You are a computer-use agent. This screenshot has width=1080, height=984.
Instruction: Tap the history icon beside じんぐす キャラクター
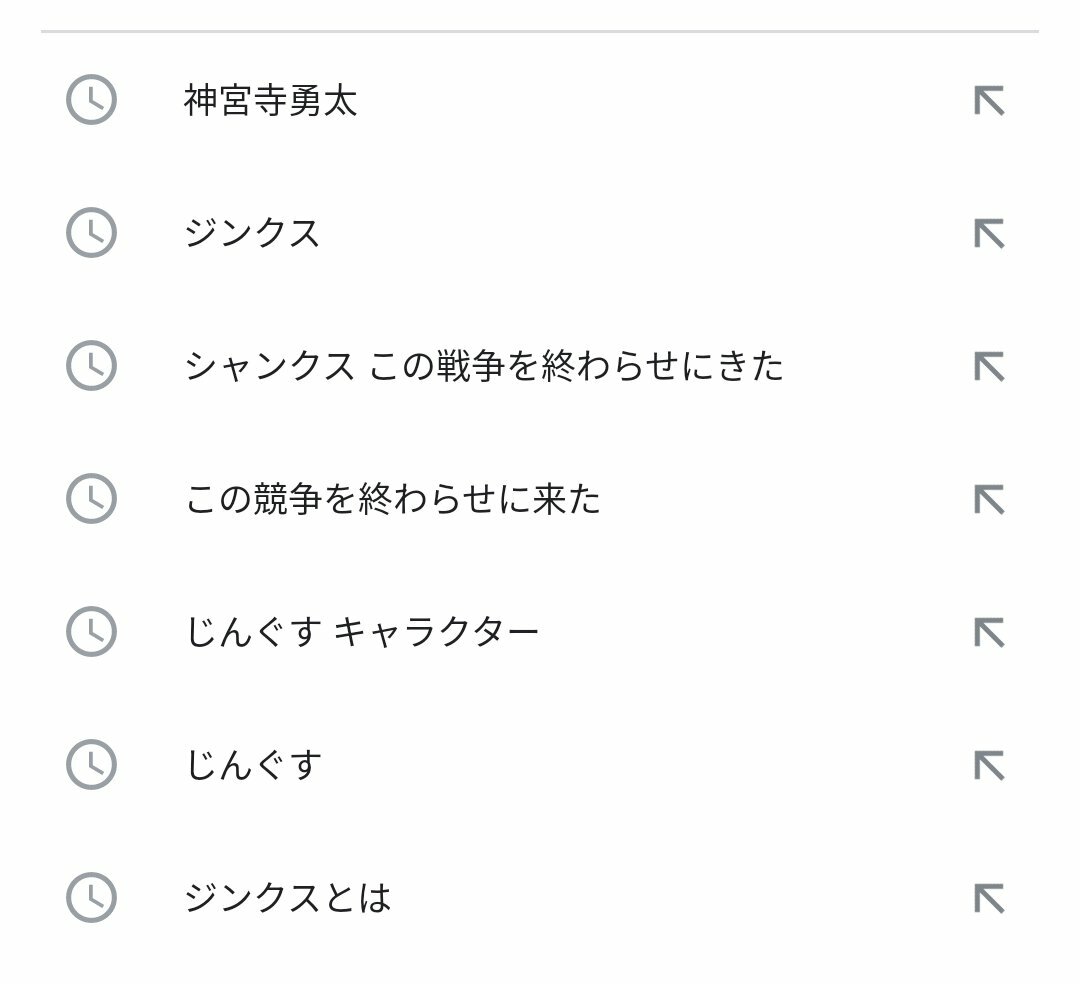(x=91, y=631)
